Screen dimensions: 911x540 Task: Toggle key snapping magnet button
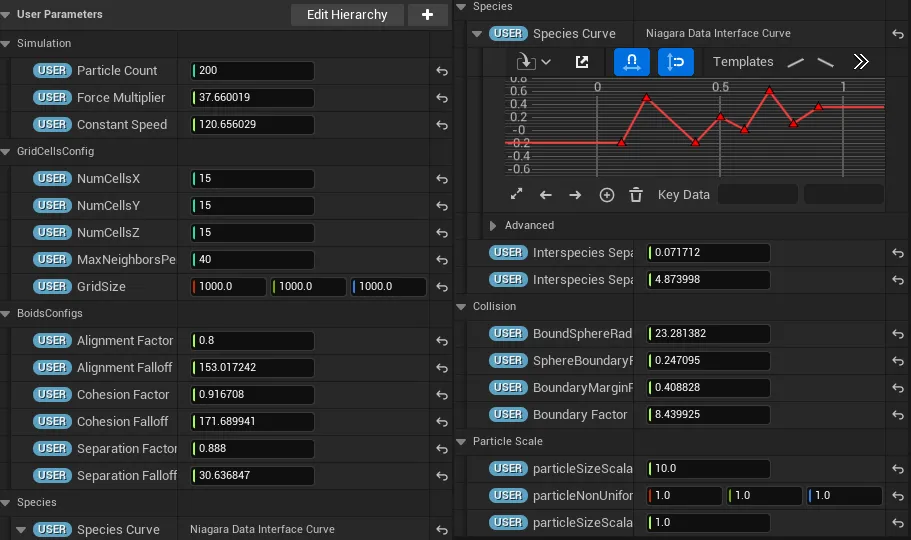click(x=632, y=62)
